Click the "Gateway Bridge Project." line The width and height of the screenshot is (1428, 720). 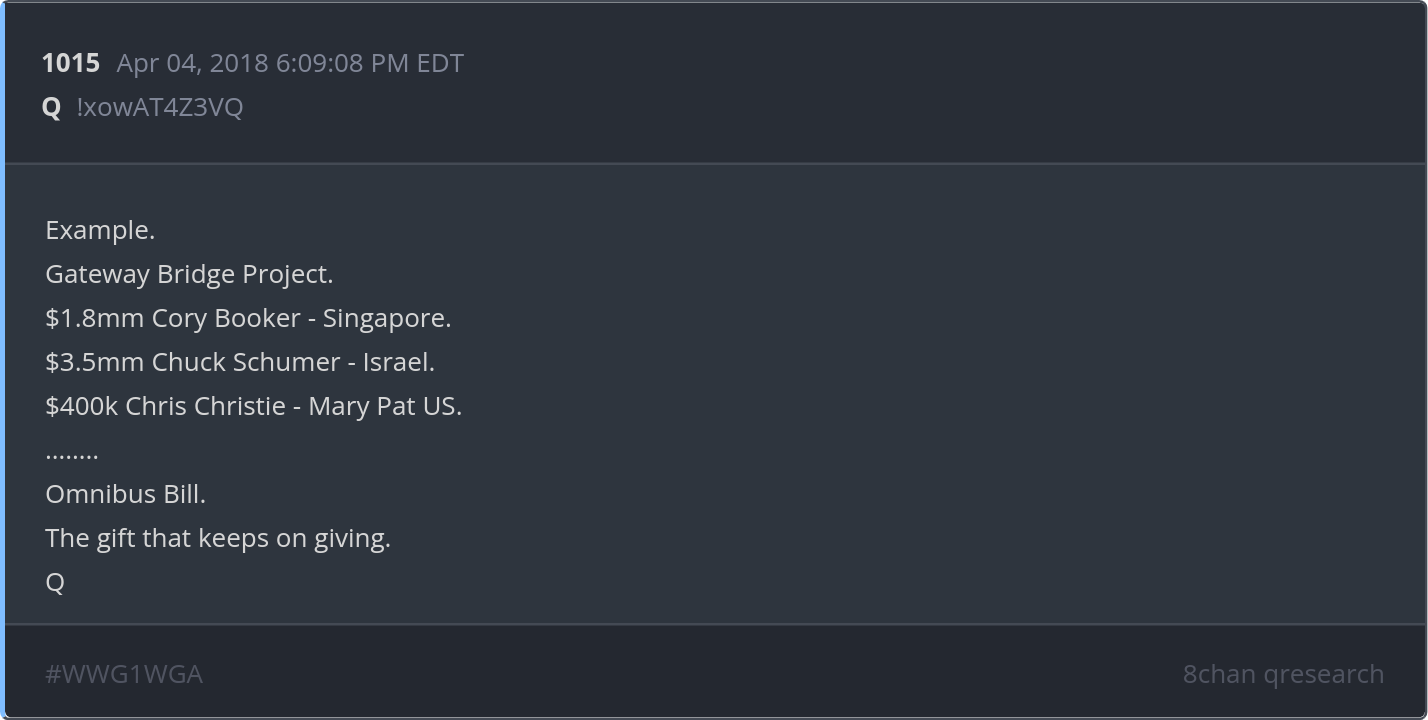(x=189, y=274)
